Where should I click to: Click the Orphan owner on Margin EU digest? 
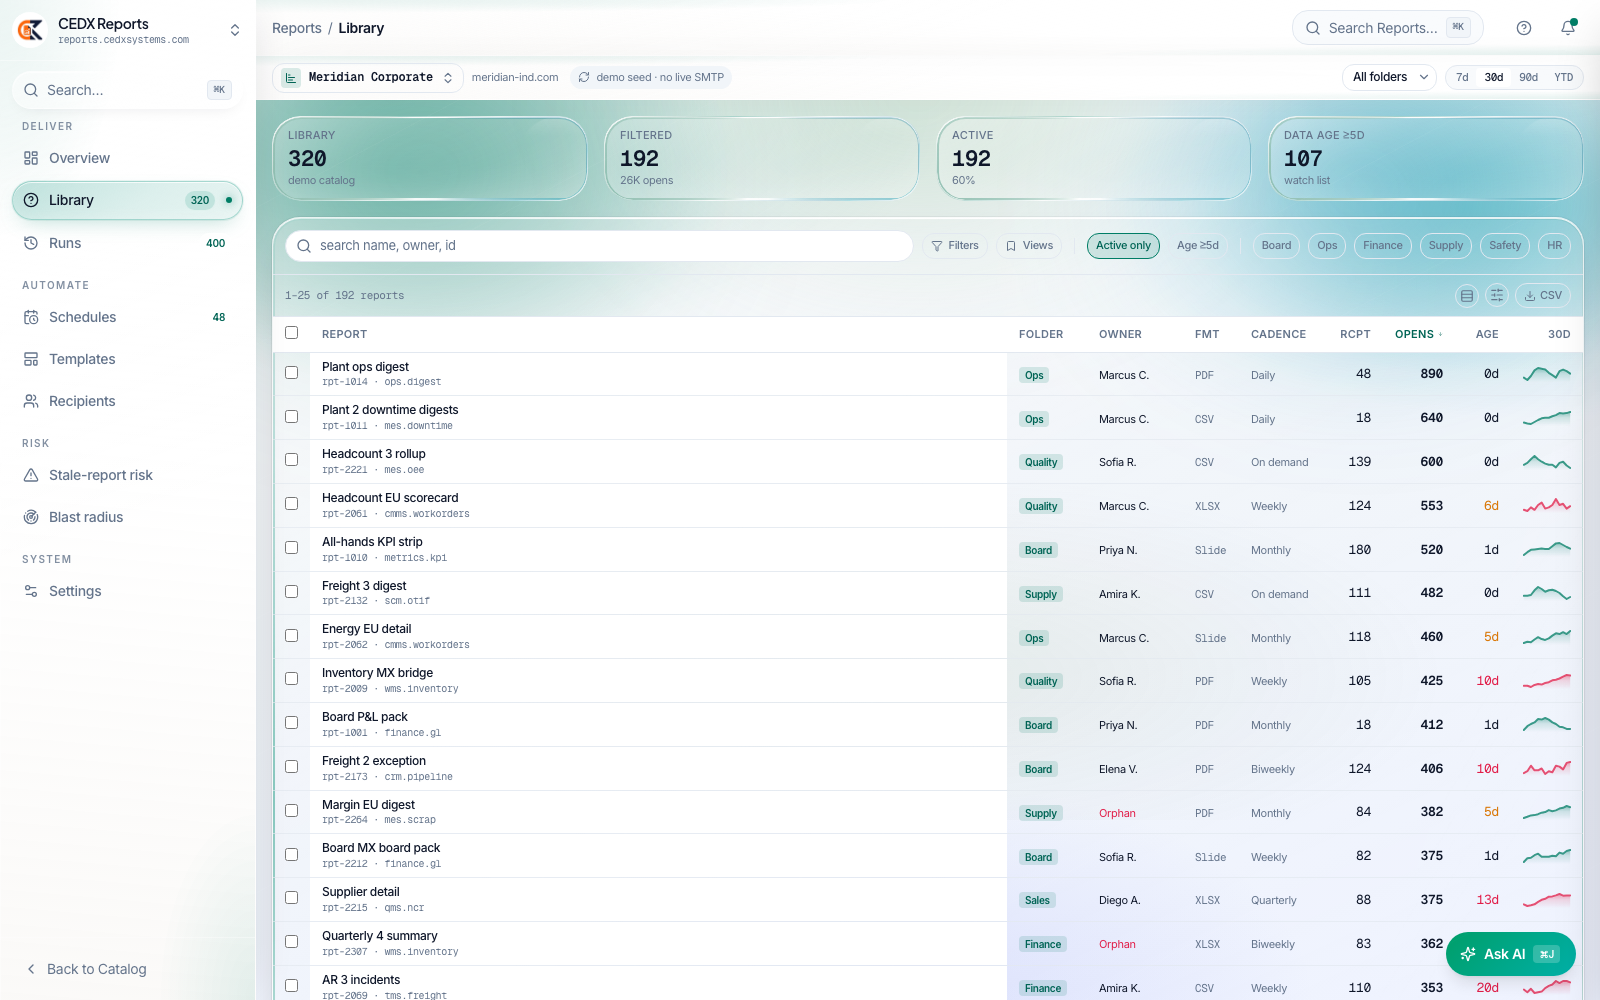click(x=1117, y=813)
